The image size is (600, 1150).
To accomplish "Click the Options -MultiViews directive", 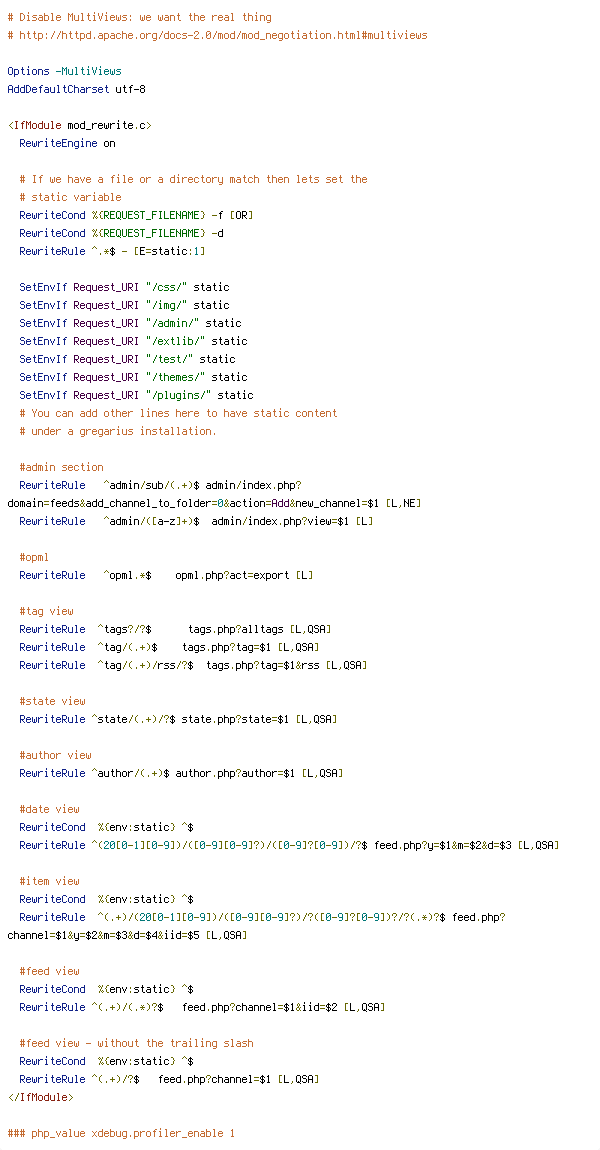I will pyautogui.click(x=65, y=71).
